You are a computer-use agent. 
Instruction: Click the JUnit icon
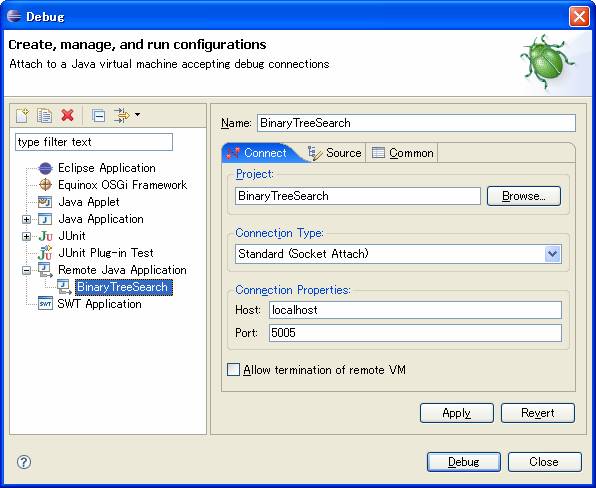click(45, 236)
